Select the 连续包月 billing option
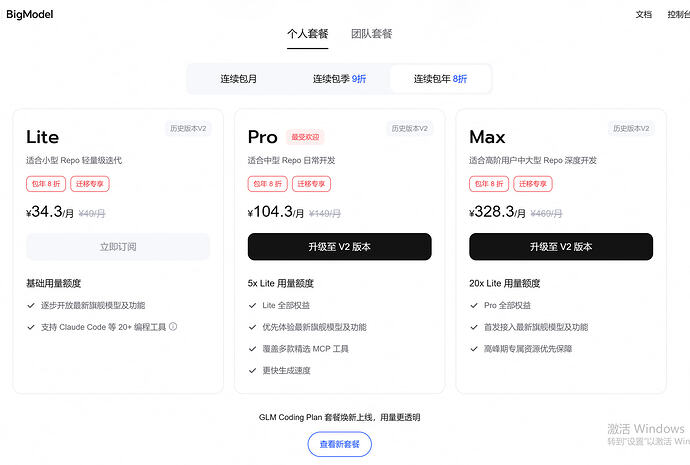Image resolution: width=690 pixels, height=465 pixels. (239, 79)
